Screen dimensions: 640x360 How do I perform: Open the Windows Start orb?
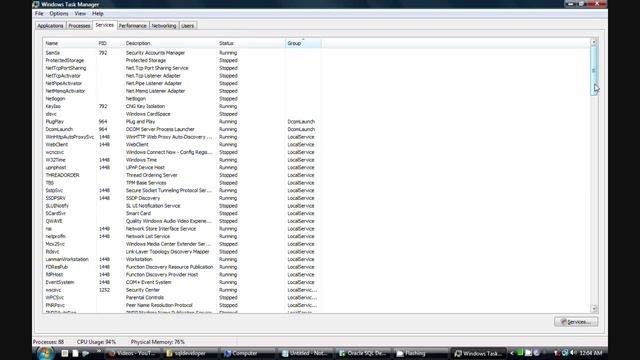tap(45, 353)
